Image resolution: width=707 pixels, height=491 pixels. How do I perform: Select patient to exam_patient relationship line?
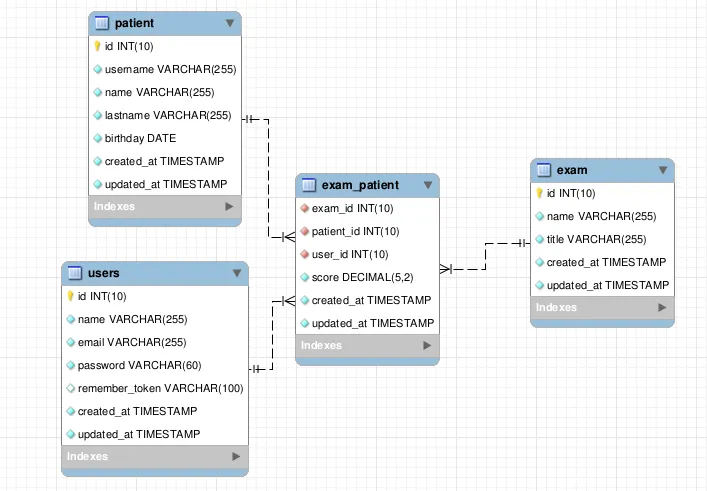click(269, 178)
